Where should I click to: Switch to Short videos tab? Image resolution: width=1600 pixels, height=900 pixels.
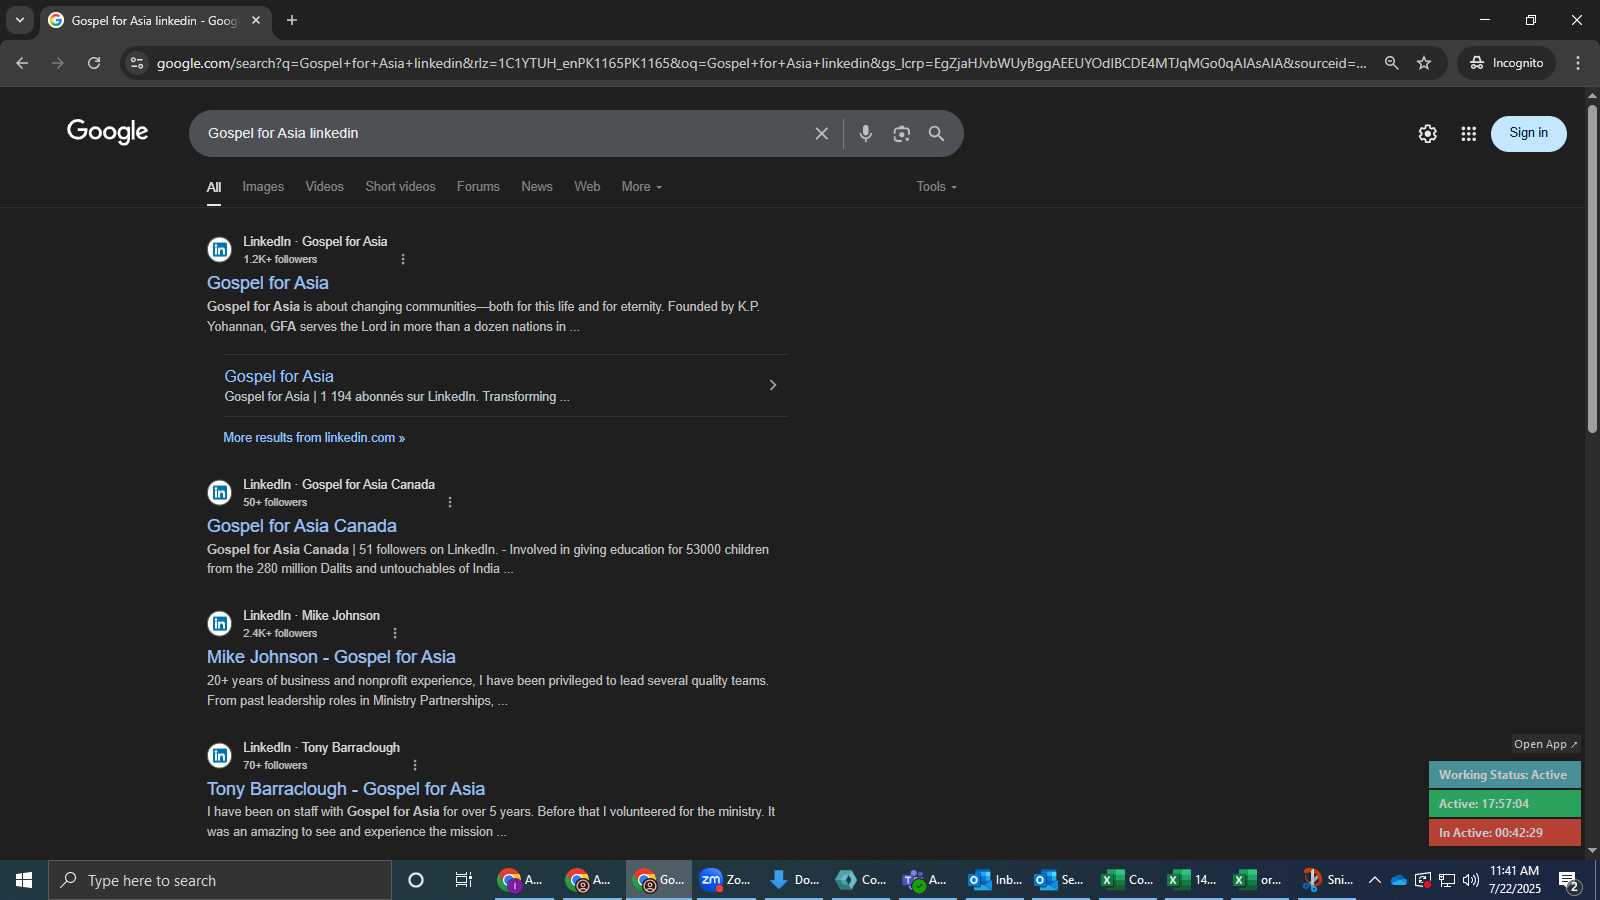[400, 187]
